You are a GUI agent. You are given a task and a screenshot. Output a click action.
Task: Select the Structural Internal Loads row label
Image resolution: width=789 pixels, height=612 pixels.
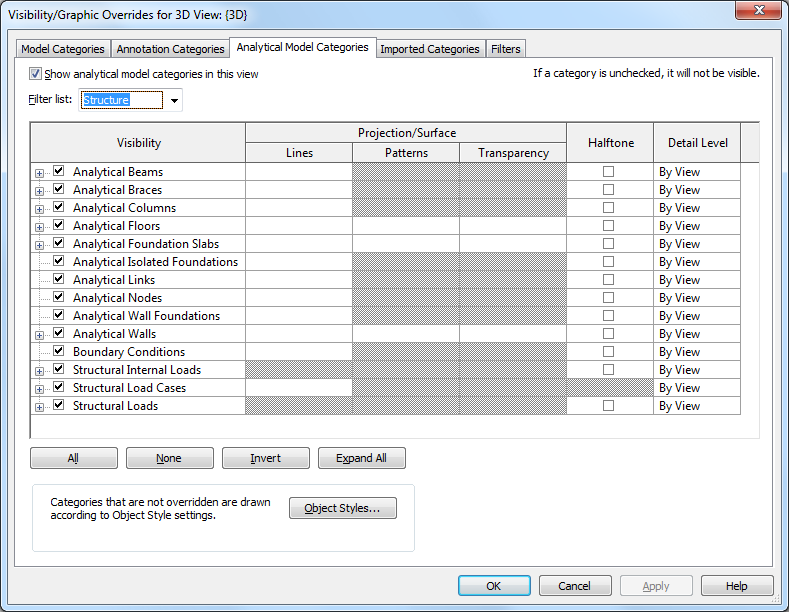(x=137, y=370)
